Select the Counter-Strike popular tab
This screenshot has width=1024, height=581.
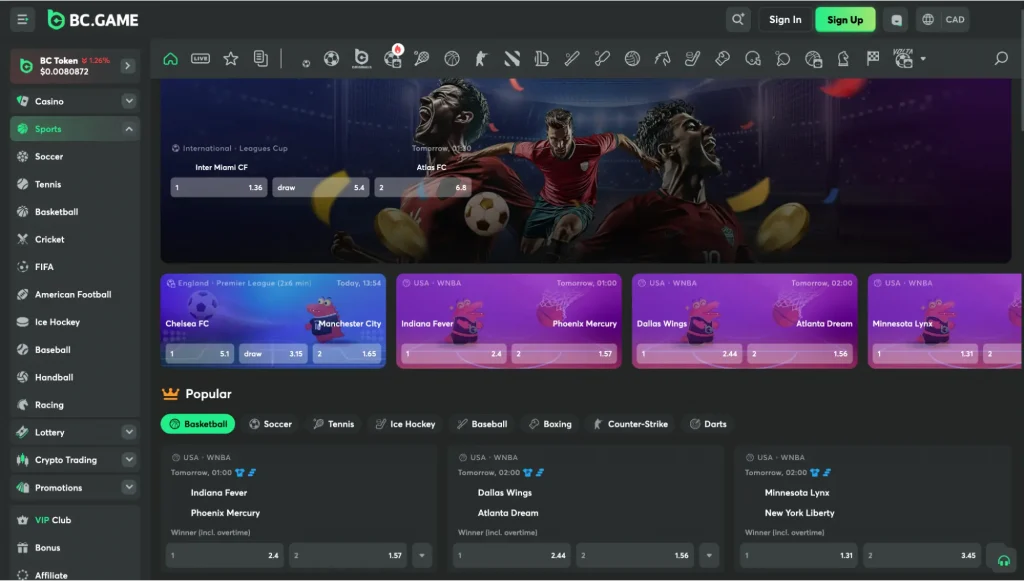point(629,424)
